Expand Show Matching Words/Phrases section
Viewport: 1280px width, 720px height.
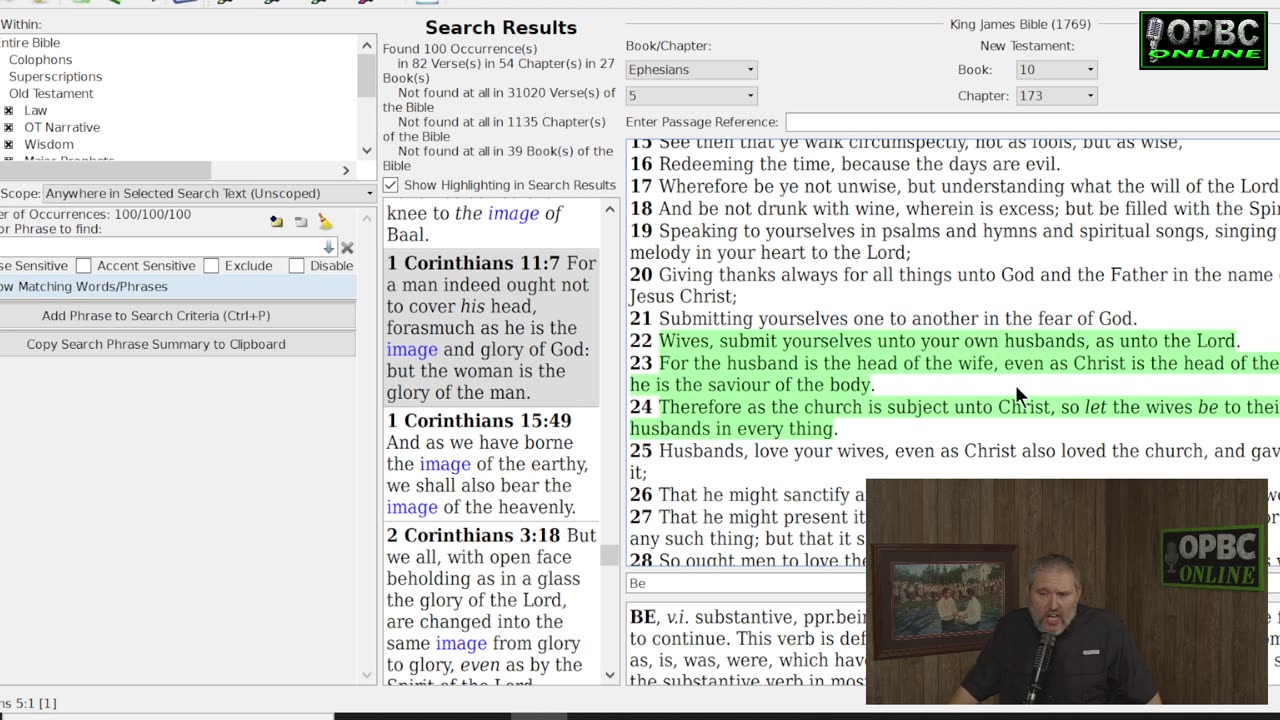[178, 287]
